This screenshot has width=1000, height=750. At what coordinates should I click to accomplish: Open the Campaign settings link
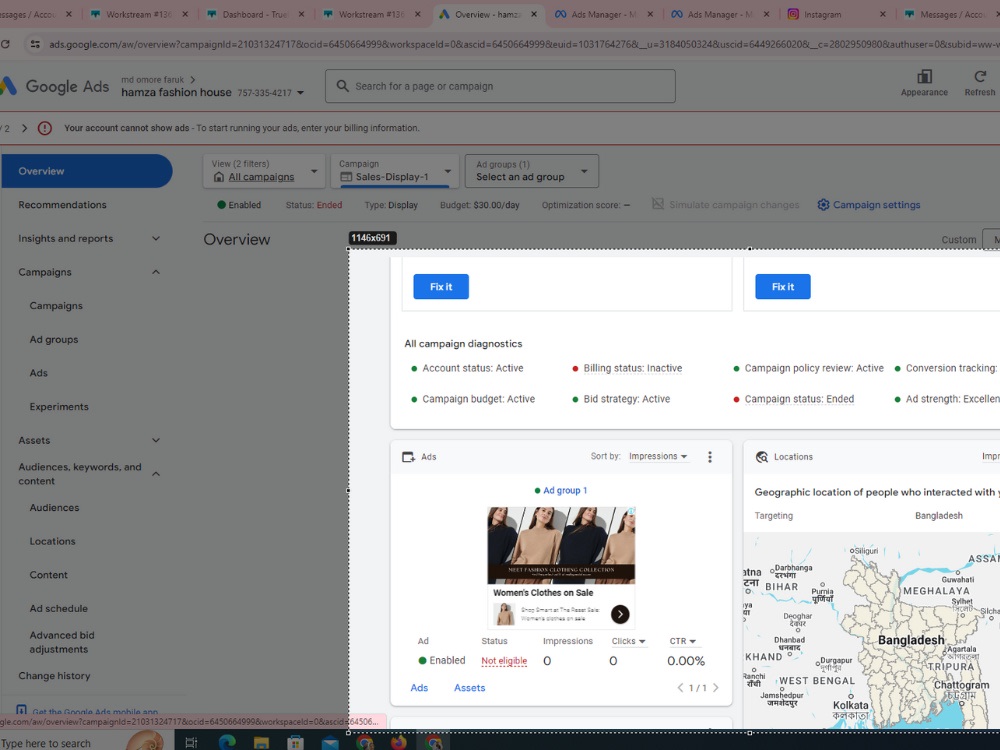coord(876,205)
